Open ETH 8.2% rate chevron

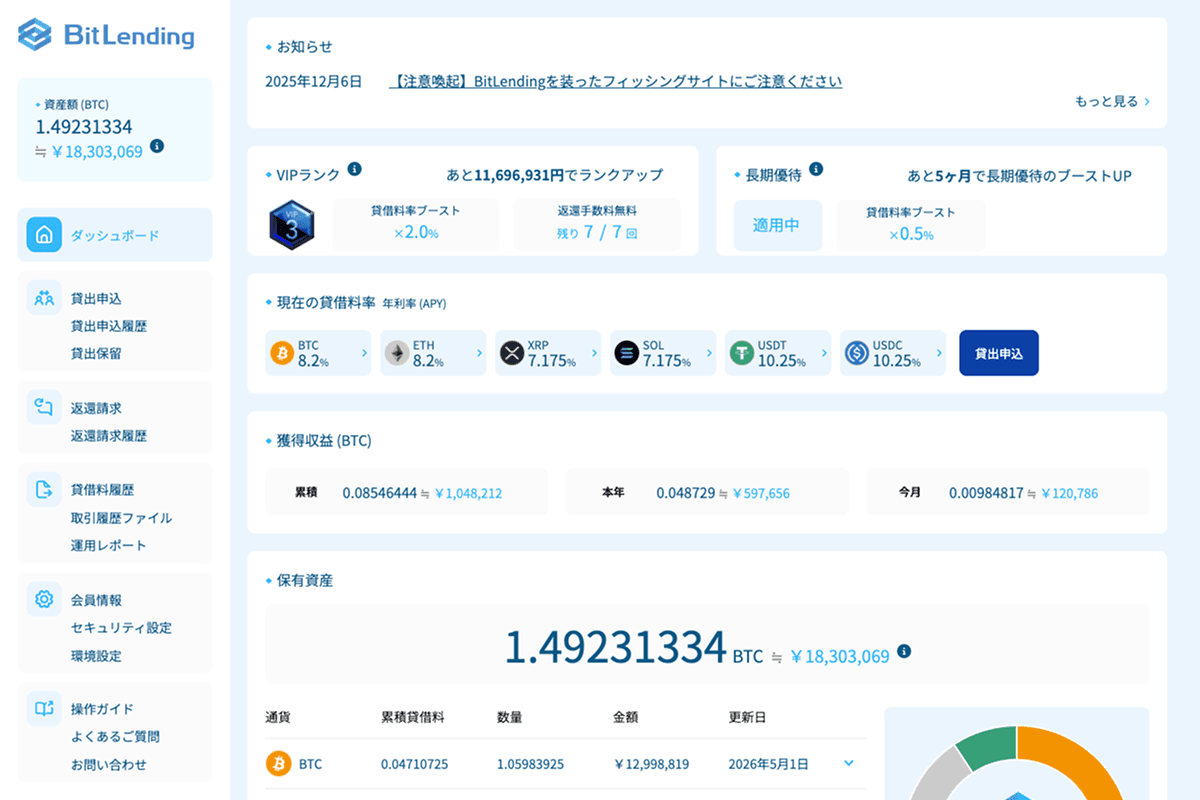[x=479, y=353]
